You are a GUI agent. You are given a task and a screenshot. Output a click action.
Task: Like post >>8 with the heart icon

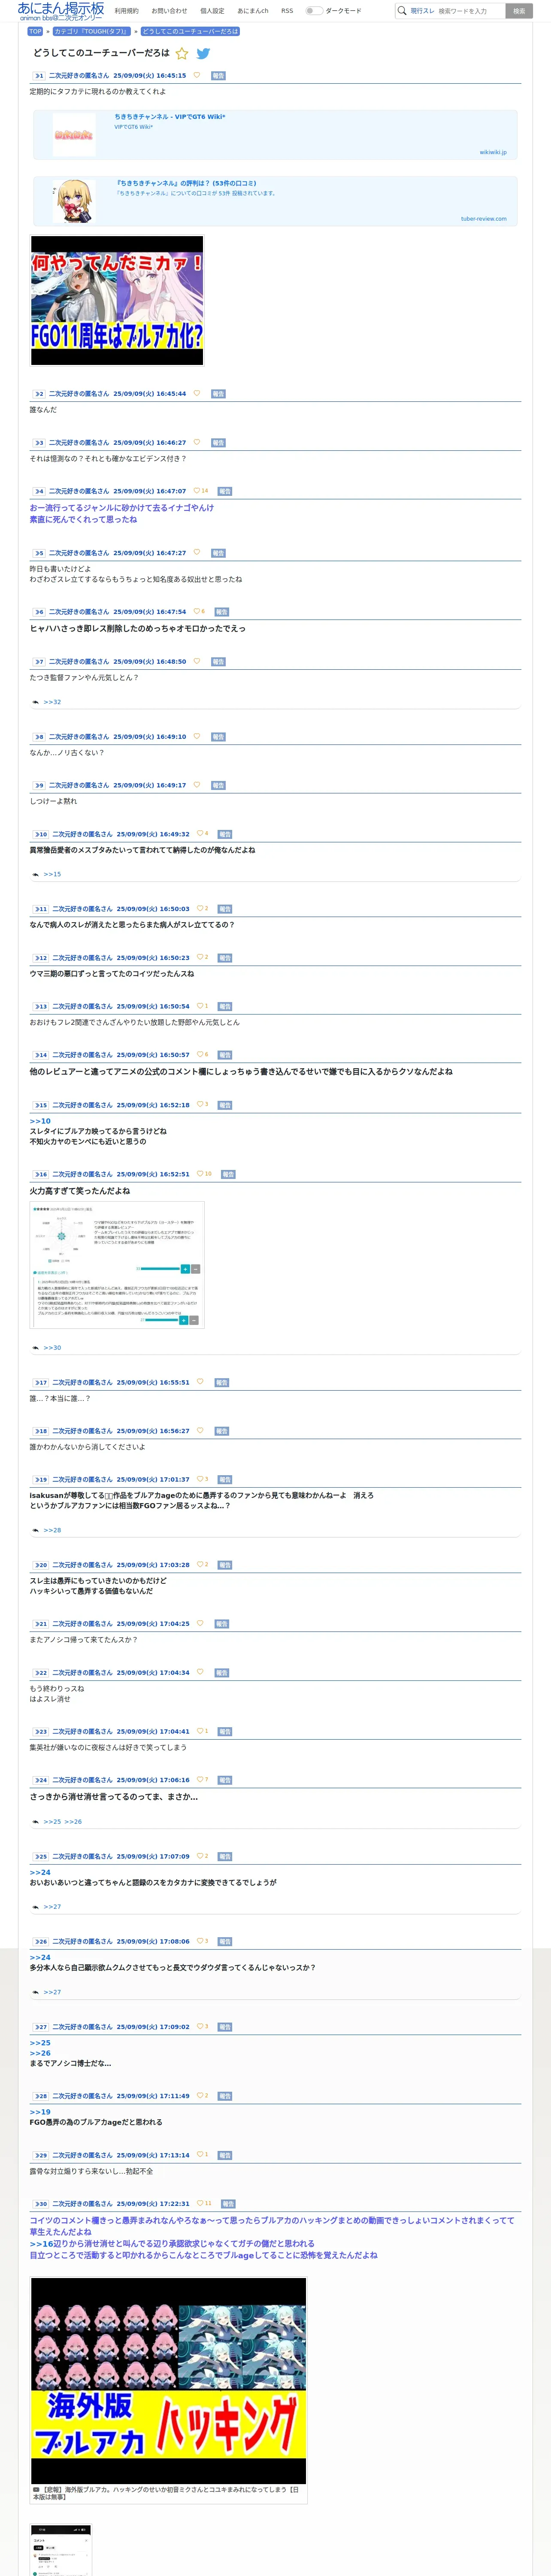(196, 736)
